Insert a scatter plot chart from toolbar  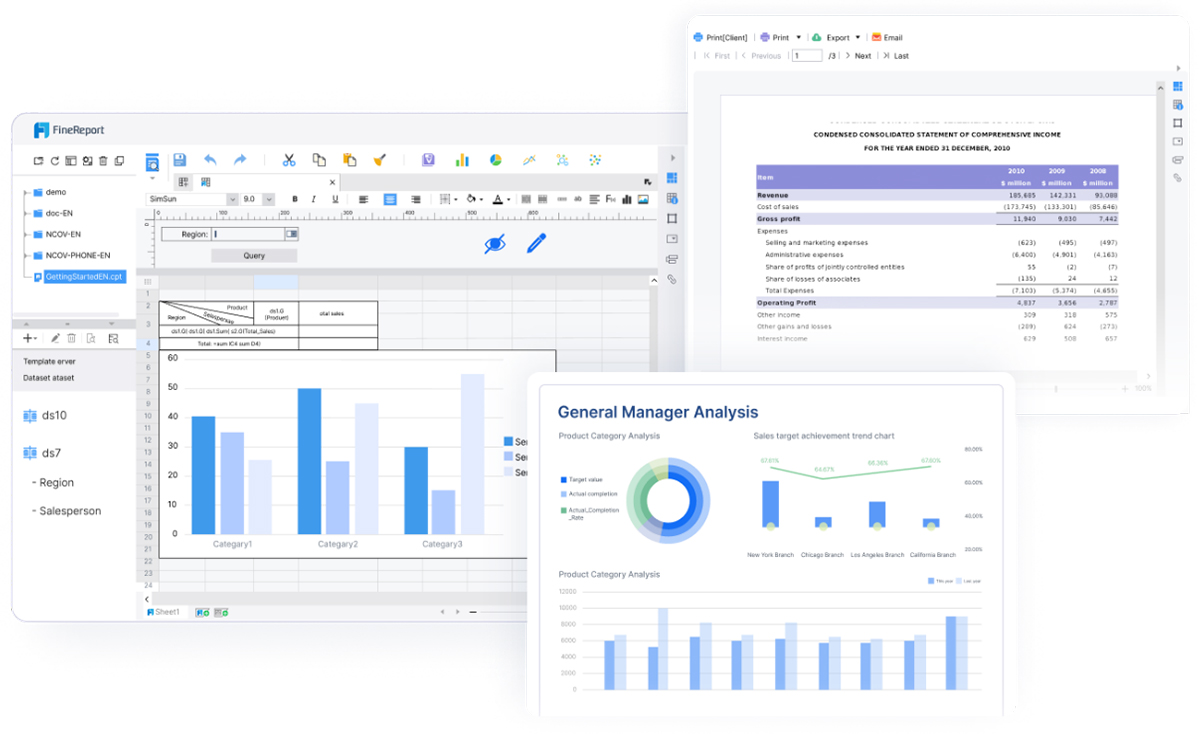pos(595,160)
